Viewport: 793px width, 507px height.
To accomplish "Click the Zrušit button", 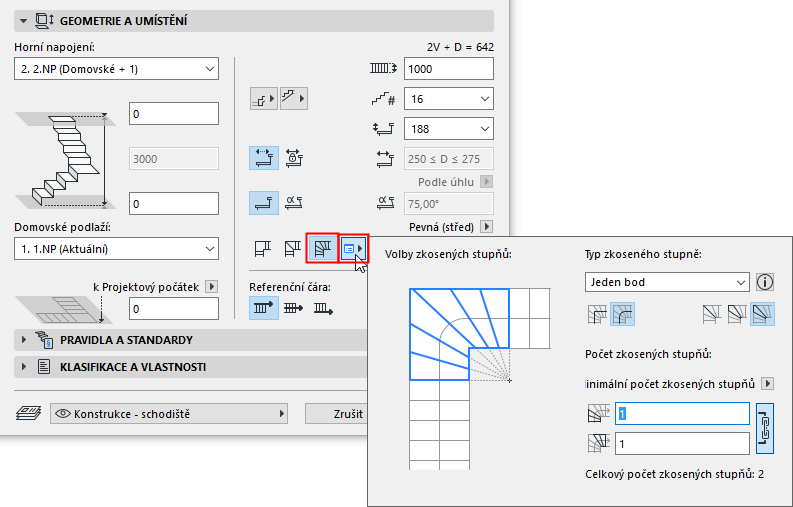I will pos(348,413).
